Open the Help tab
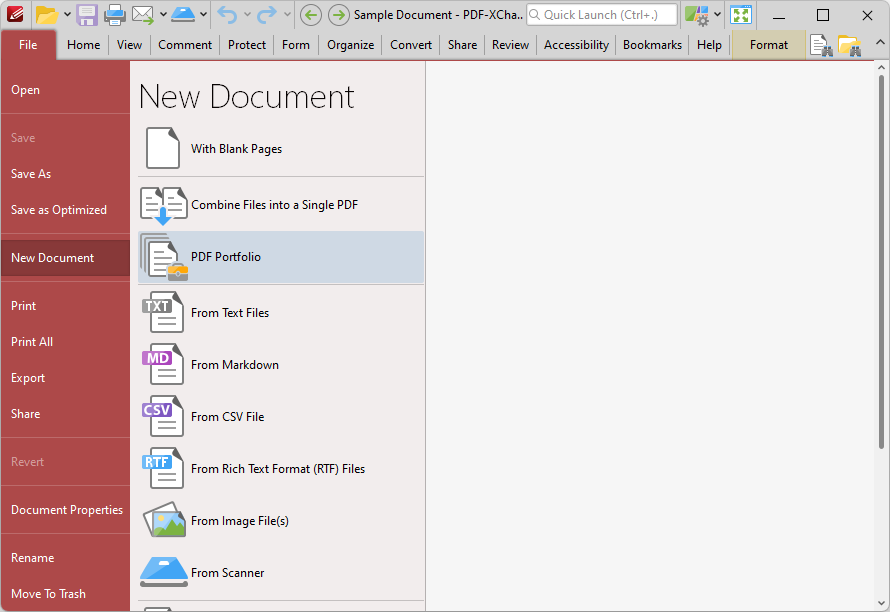Viewport: 890px width, 612px height. point(709,45)
